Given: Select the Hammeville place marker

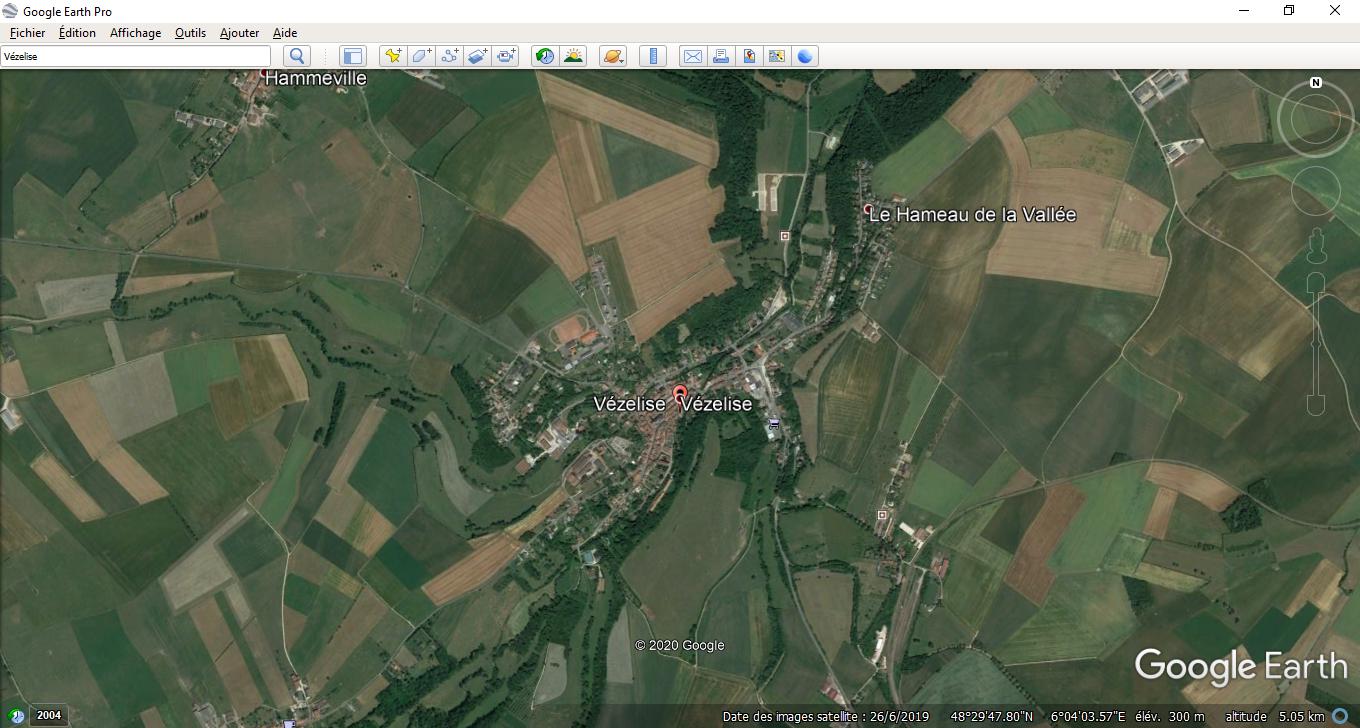Looking at the screenshot, I should coord(263,73).
